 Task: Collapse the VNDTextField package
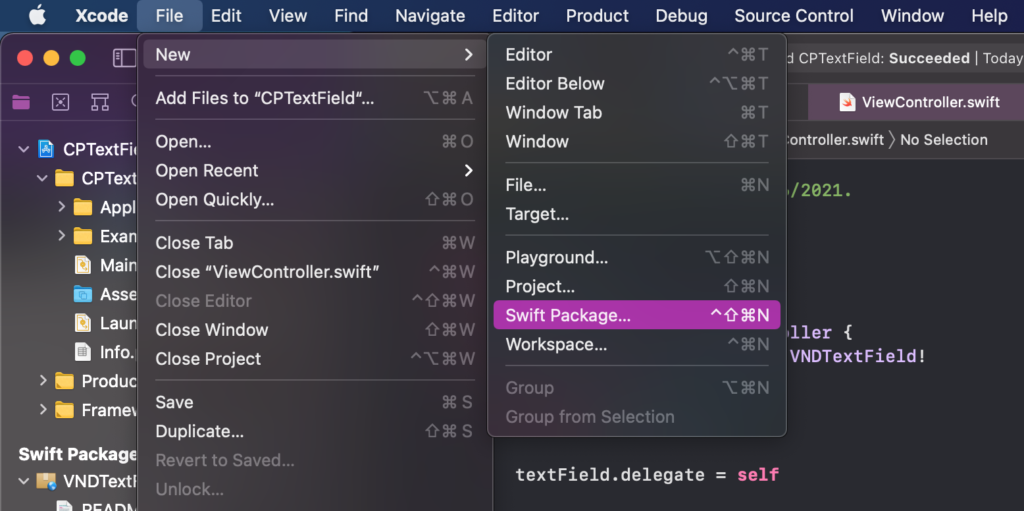pyautogui.click(x=24, y=482)
